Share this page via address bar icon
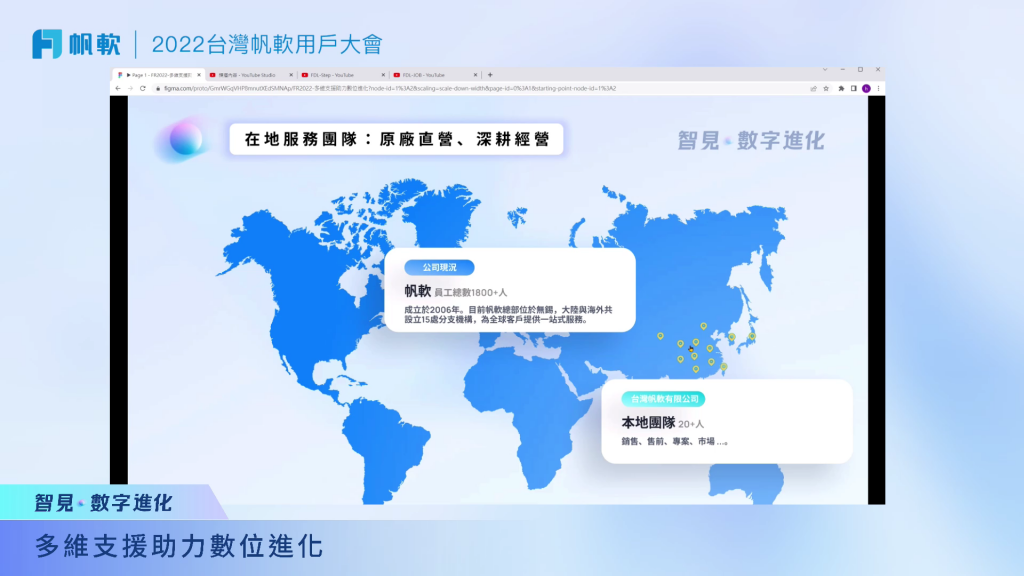1024x576 pixels. pos(813,88)
